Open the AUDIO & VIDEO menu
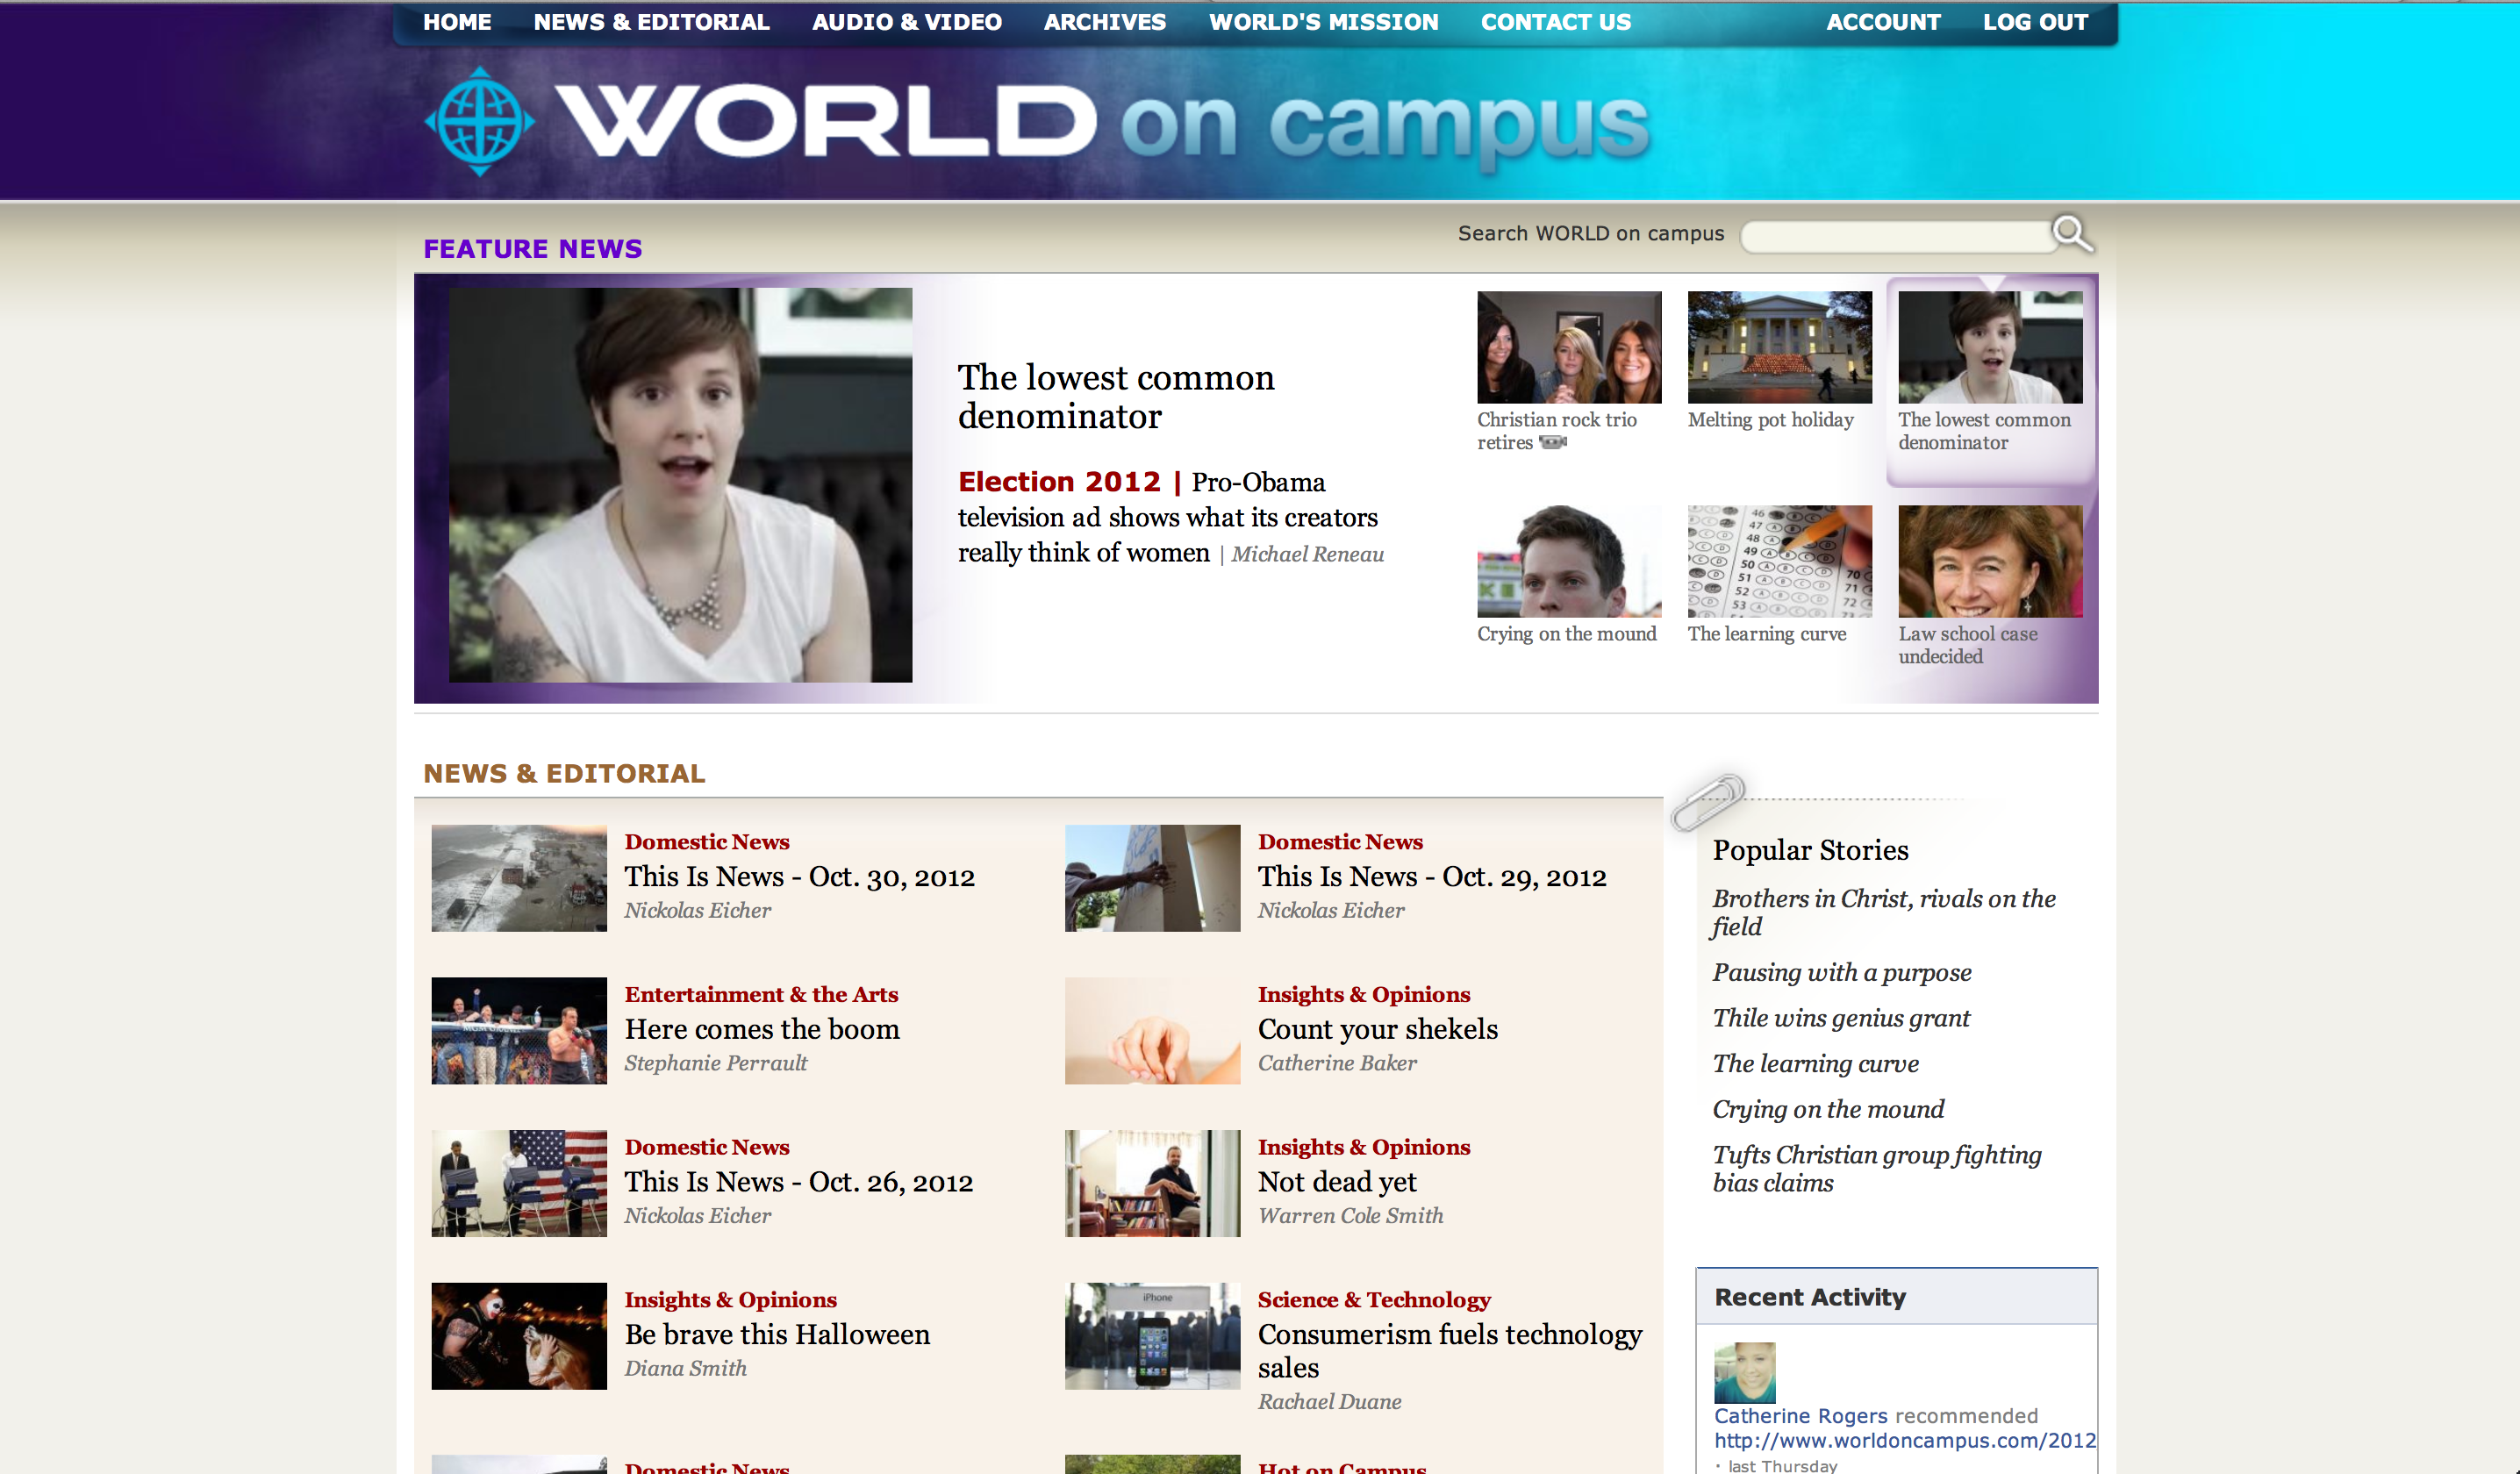2520x1474 pixels. tap(906, 22)
